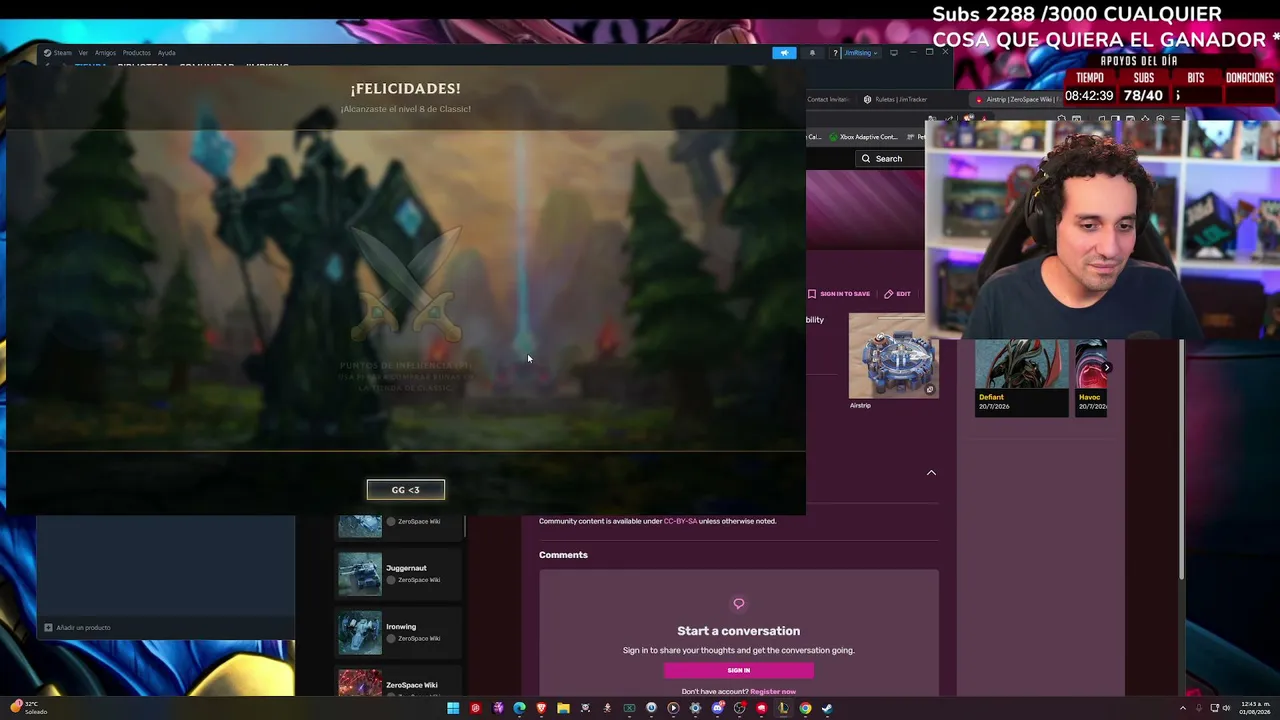Screen dimensions: 1280x720
Task: Collapse the section with up chevron
Action: coord(931,473)
